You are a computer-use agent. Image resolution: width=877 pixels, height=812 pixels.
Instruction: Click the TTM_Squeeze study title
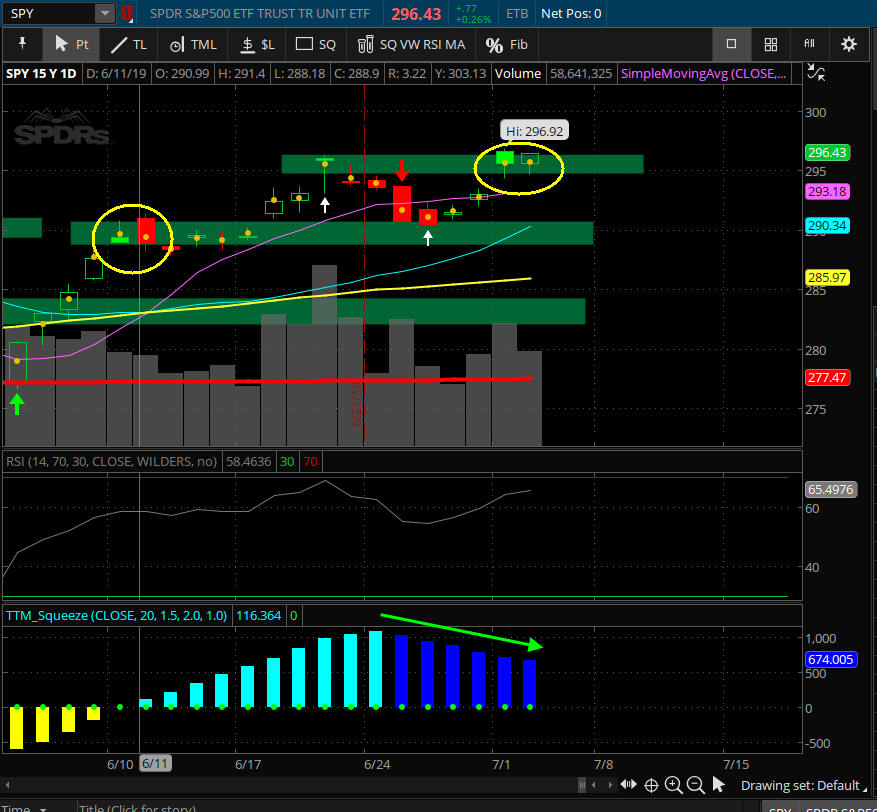coord(116,615)
